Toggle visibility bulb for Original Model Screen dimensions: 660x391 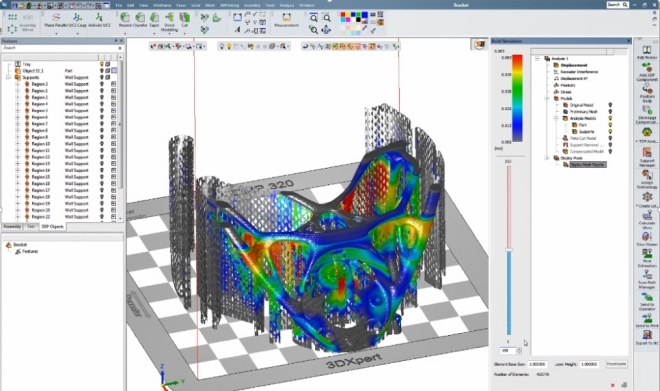click(610, 105)
